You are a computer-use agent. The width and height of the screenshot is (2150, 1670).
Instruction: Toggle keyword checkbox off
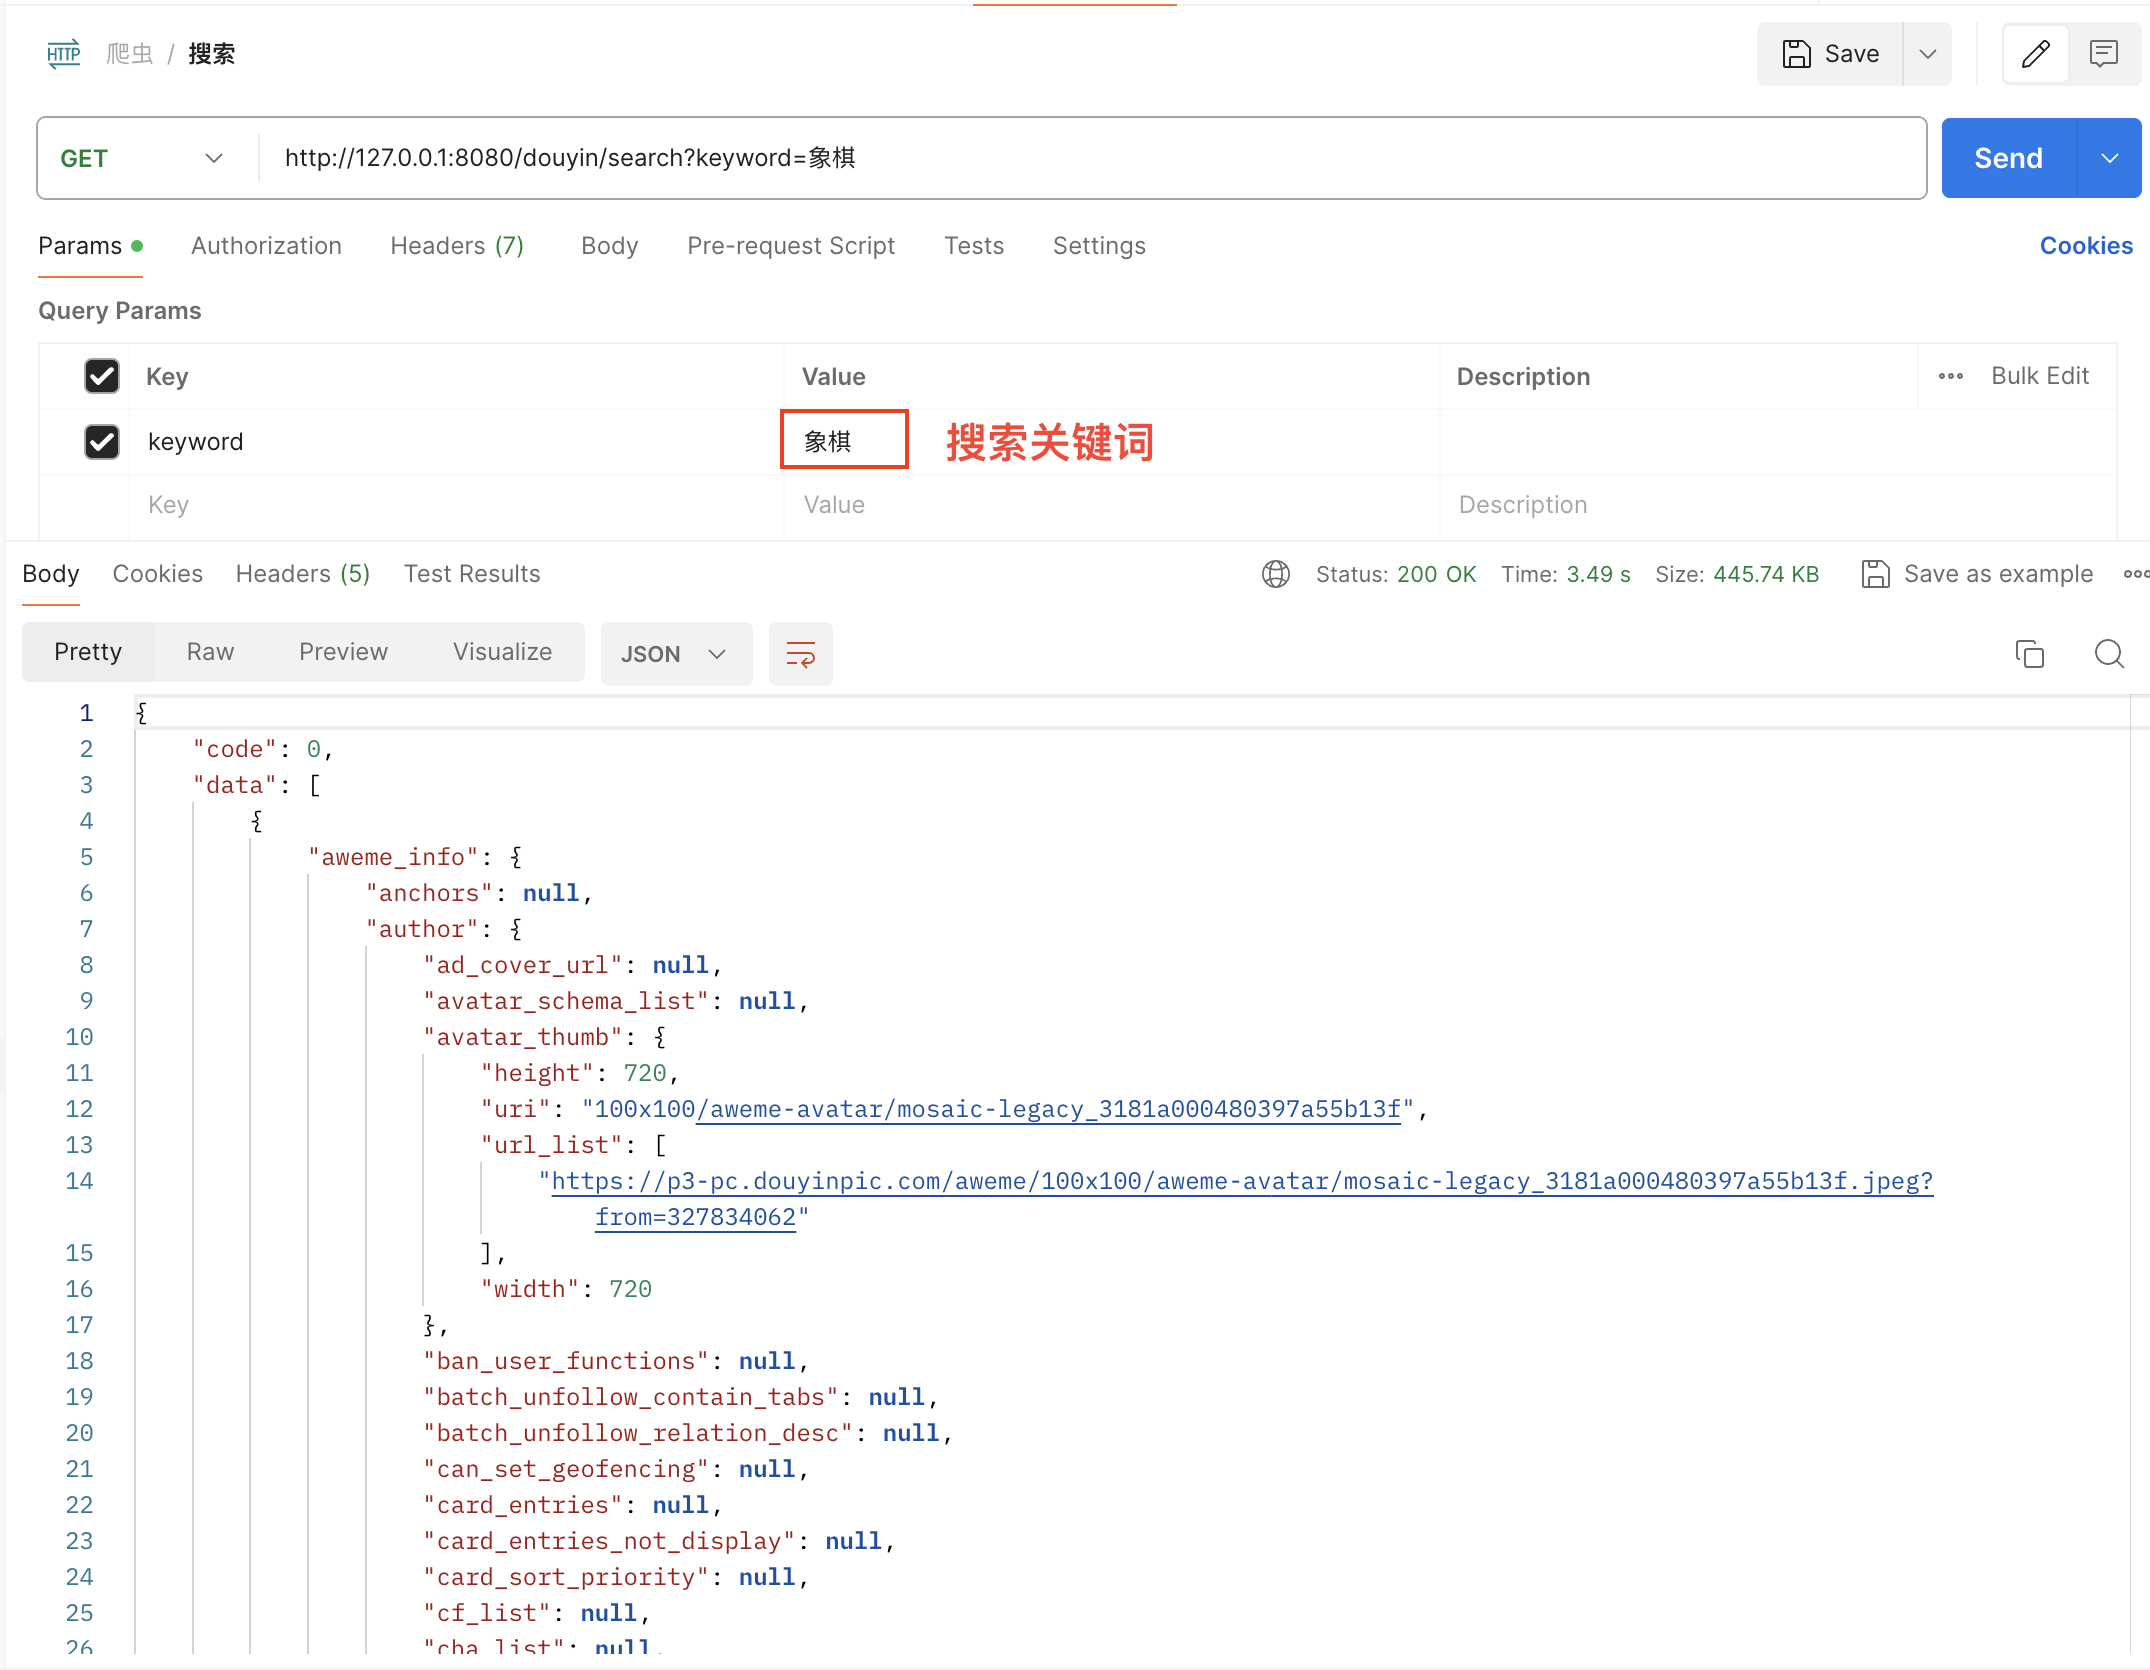(98, 441)
